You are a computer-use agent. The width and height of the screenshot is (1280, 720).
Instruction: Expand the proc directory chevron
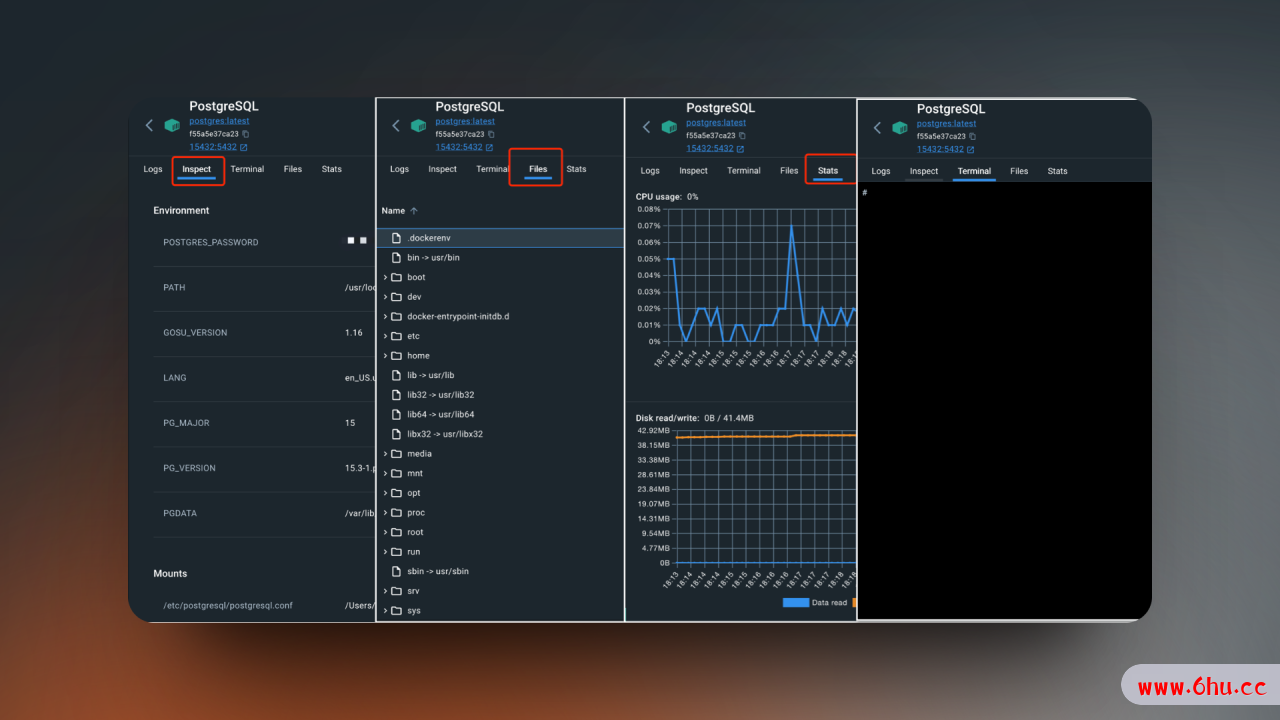click(385, 512)
